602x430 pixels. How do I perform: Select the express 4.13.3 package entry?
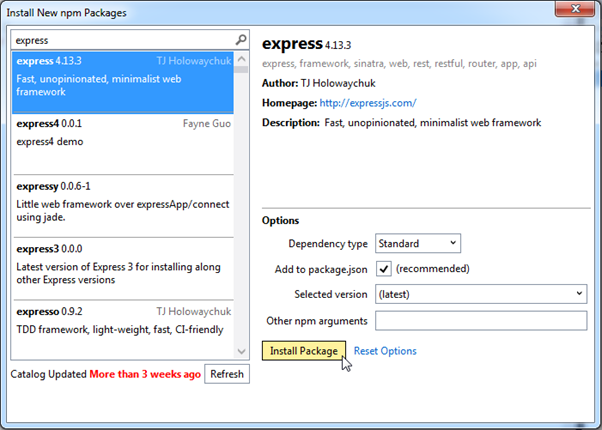122,81
